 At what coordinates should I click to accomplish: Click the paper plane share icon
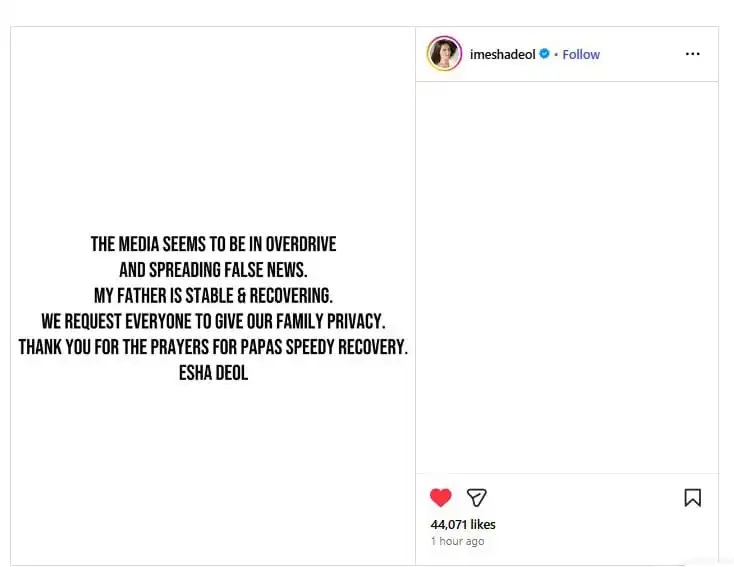(477, 497)
